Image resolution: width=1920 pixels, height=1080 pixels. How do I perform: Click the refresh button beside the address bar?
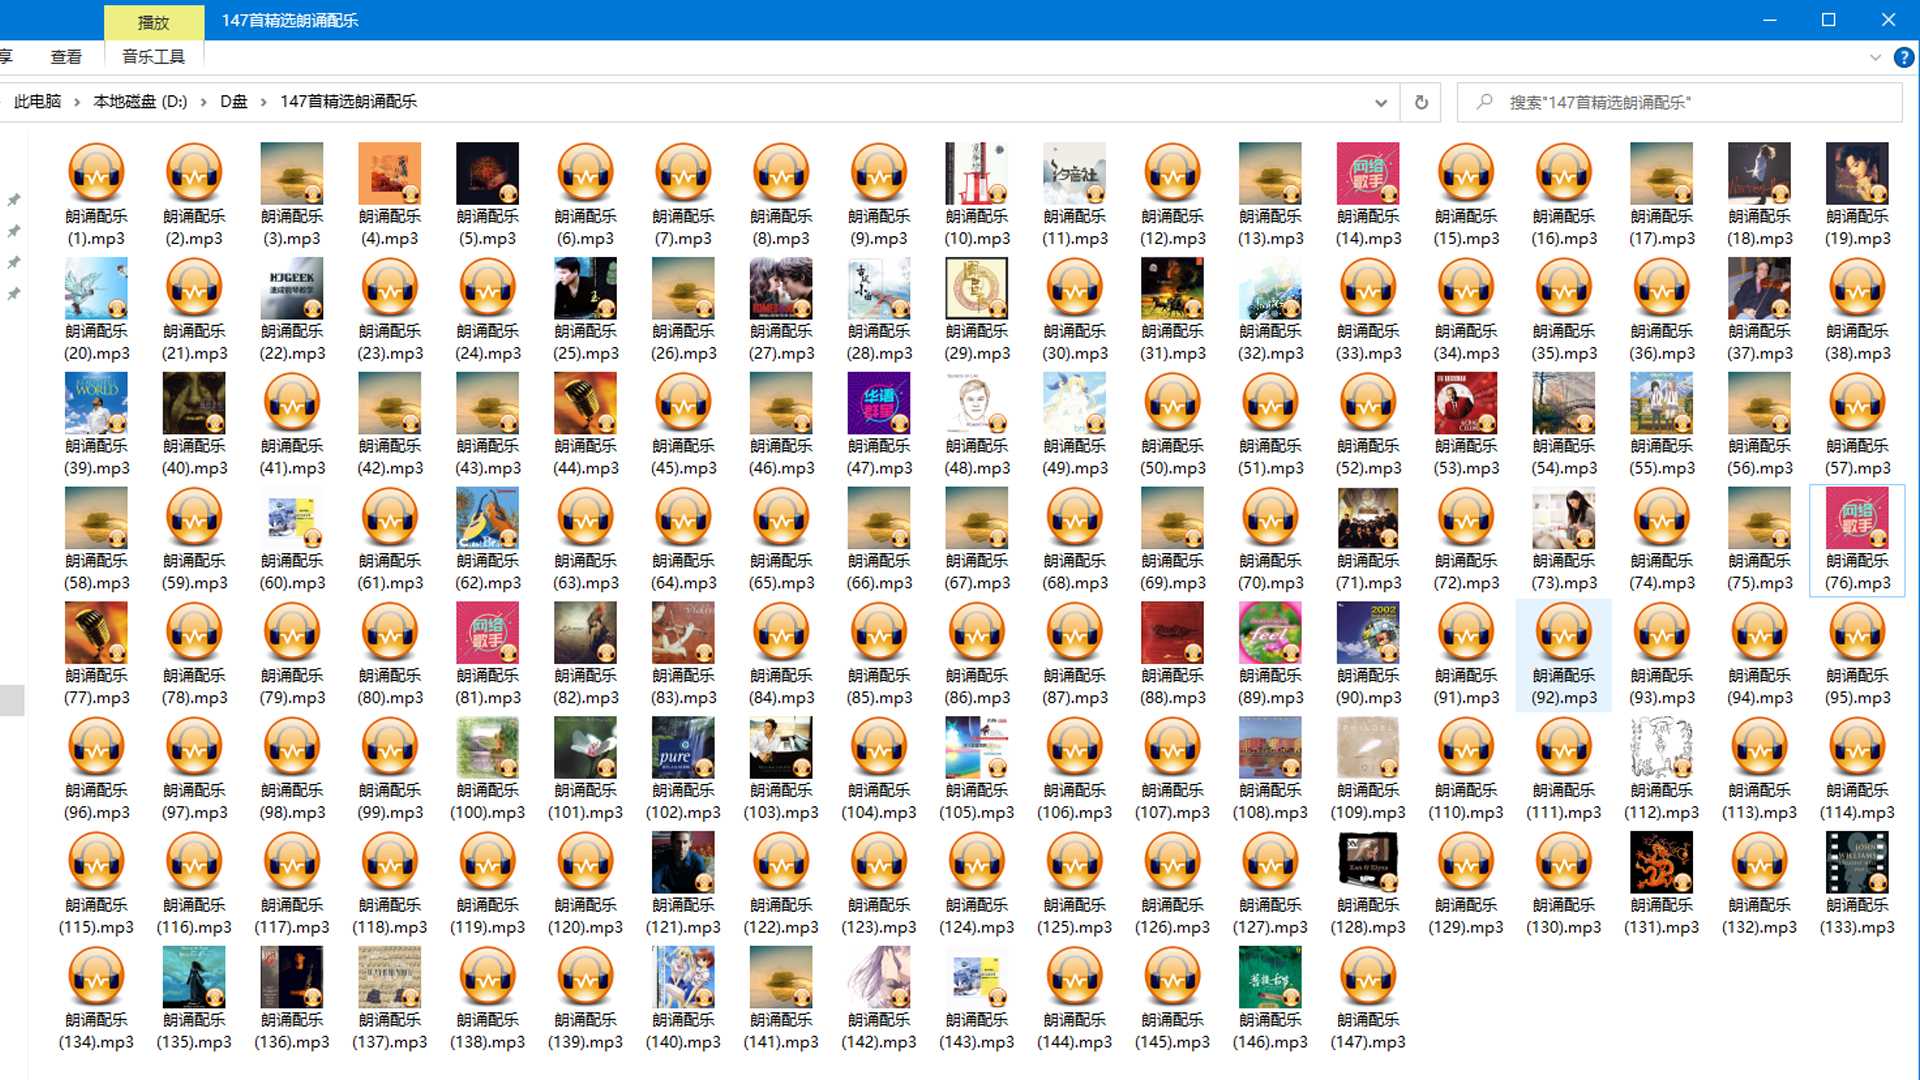[x=1421, y=102]
